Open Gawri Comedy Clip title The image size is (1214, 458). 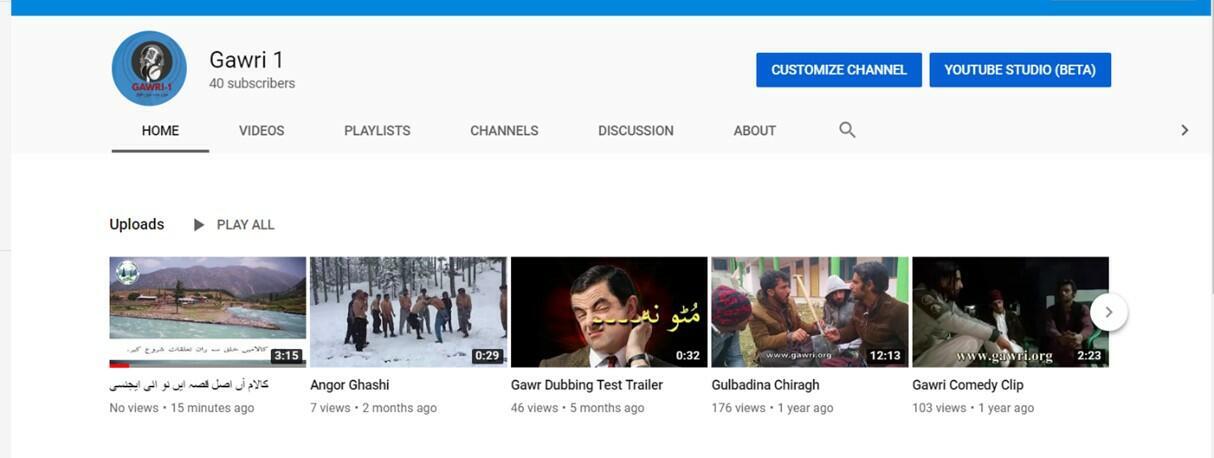pos(968,385)
